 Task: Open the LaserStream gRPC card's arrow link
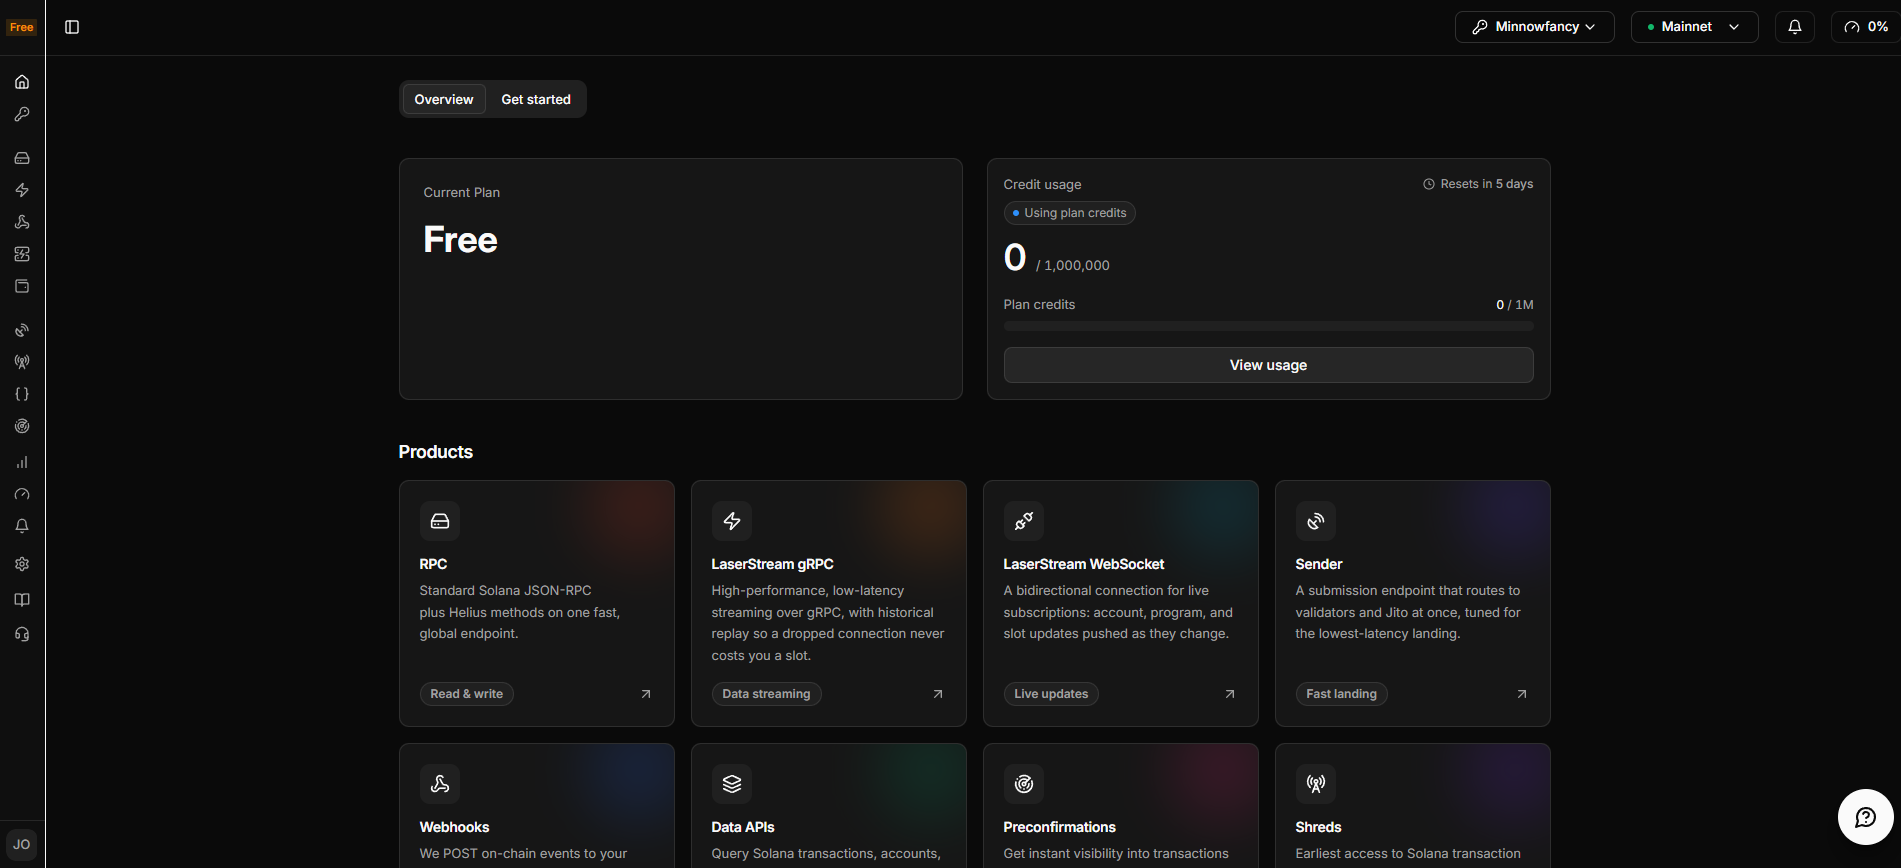[x=938, y=694]
